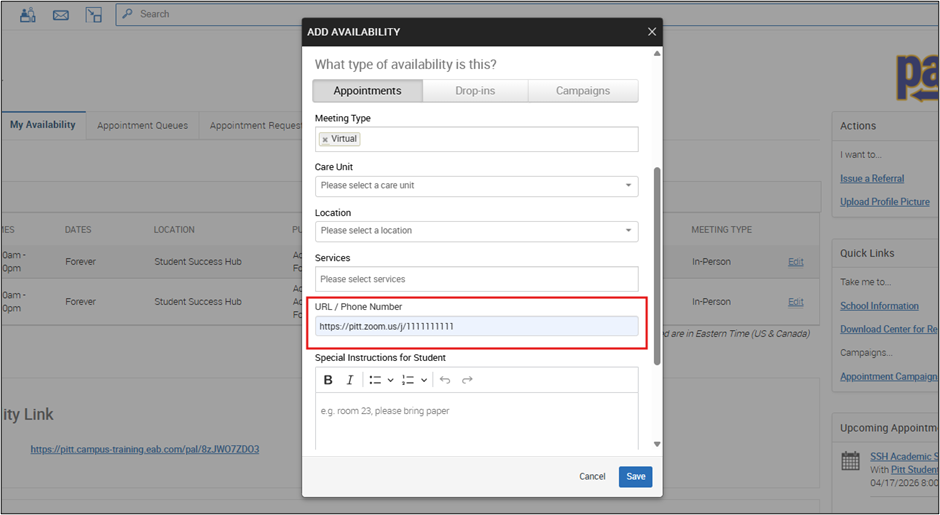This screenshot has height=515, width=940.
Task: Click the search magnifier icon
Action: coord(127,14)
